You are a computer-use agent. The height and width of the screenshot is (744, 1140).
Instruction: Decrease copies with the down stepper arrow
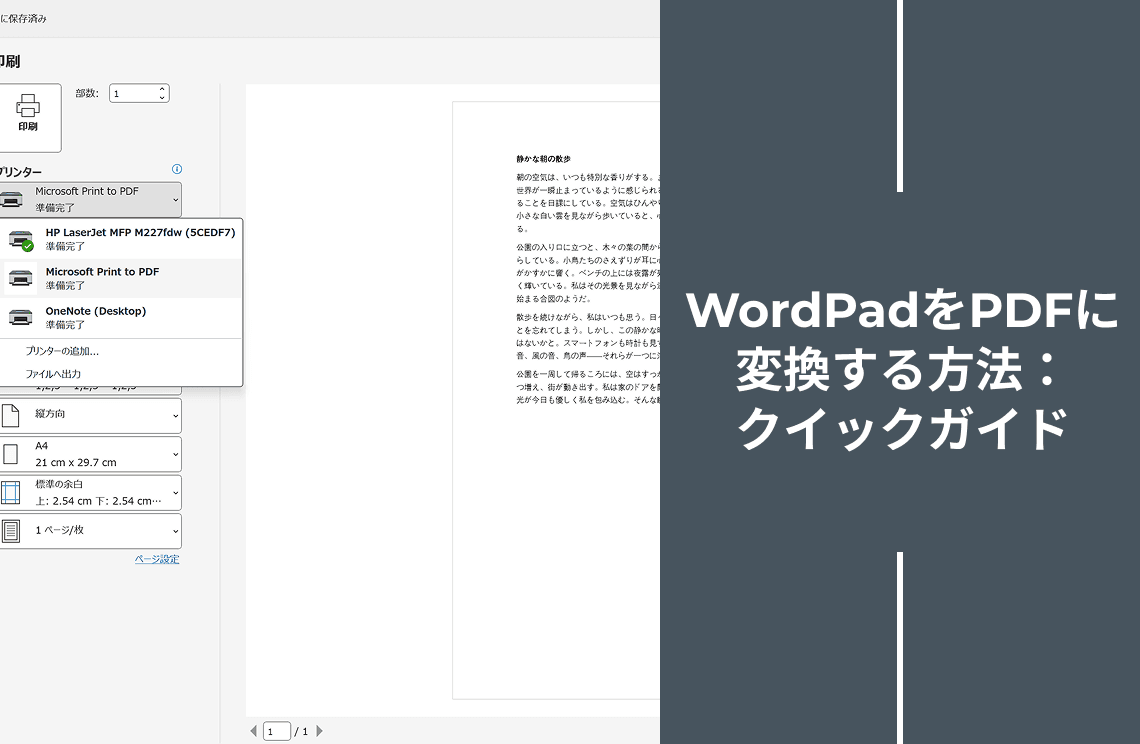coord(162,98)
